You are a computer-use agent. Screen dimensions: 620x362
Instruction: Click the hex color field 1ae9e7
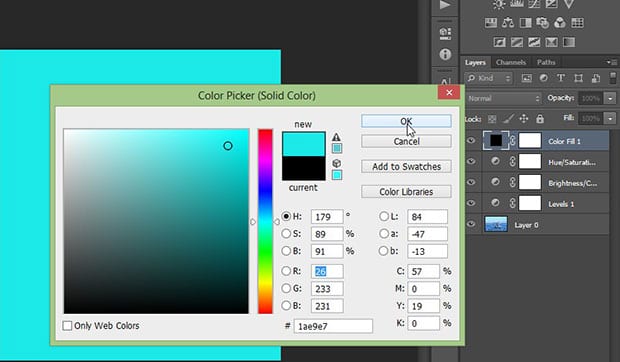(x=333, y=326)
